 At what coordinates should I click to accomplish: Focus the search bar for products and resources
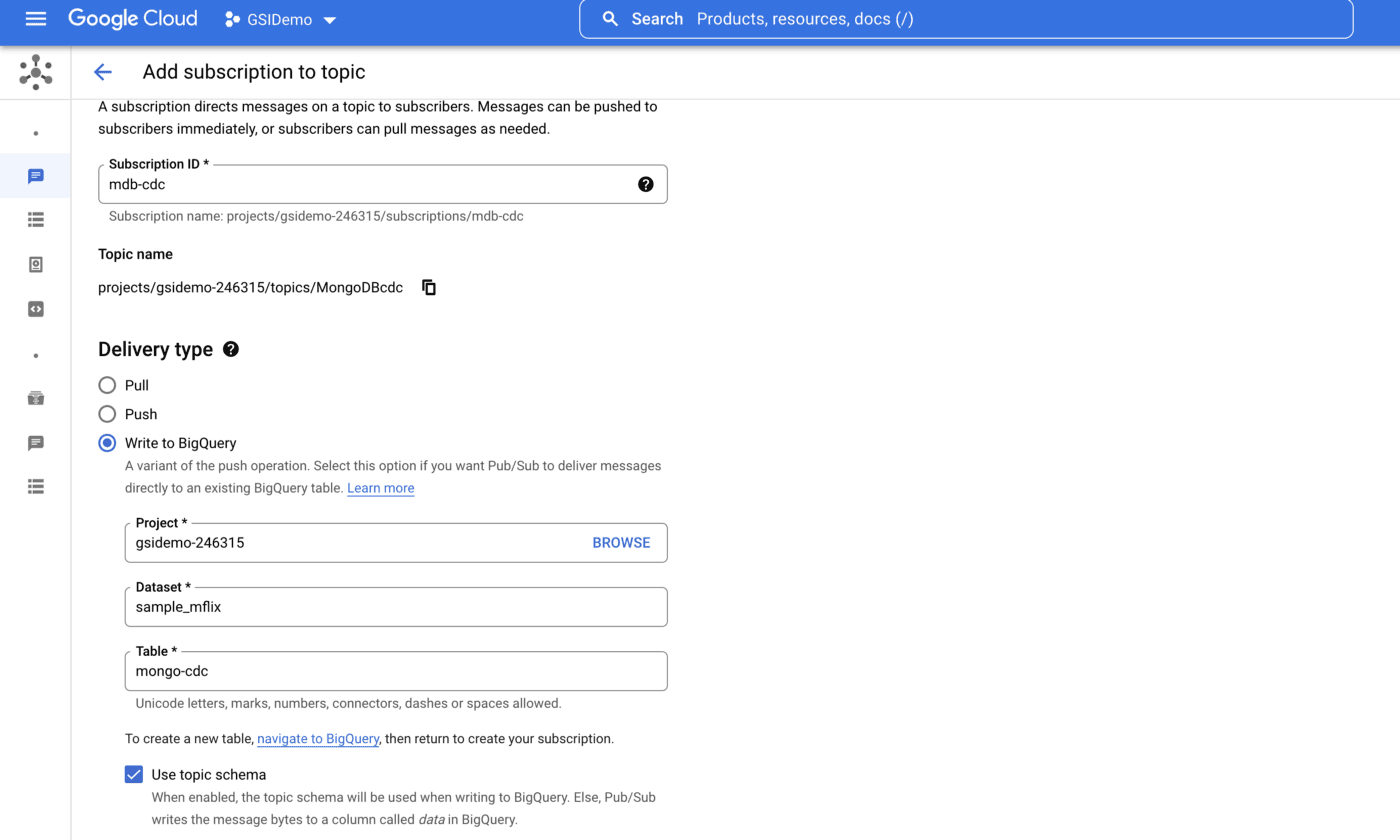(x=965, y=19)
